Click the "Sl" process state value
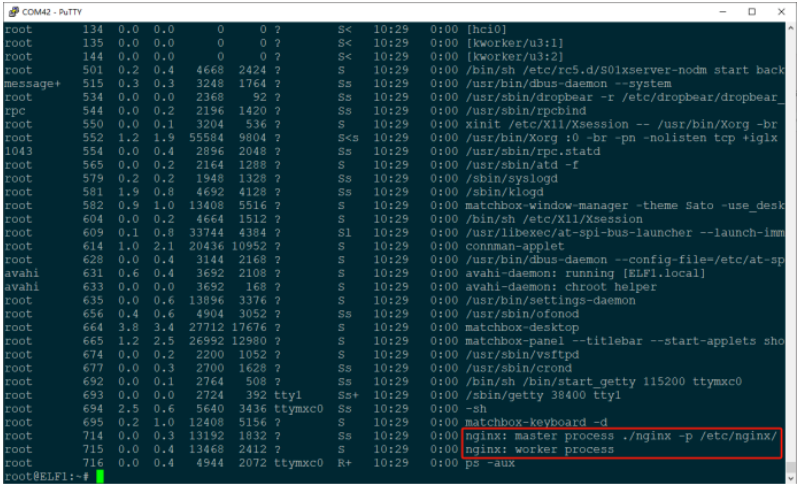The height and width of the screenshot is (487, 802). (345, 233)
